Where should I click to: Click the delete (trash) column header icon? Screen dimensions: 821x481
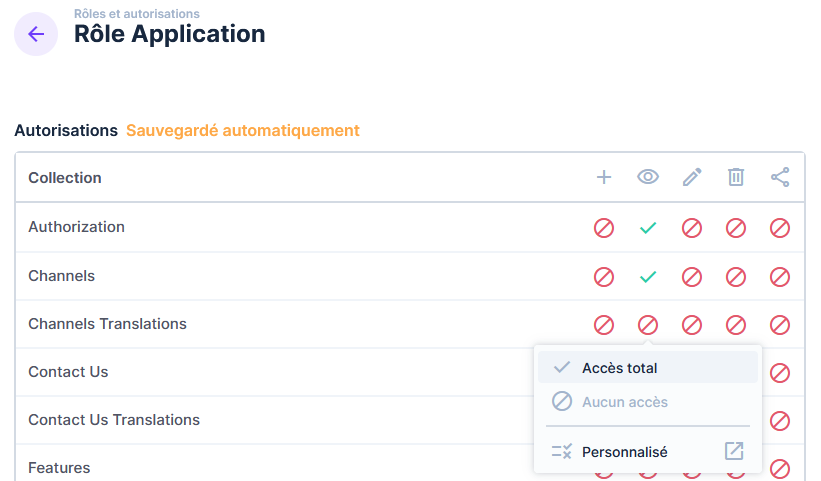coord(736,177)
